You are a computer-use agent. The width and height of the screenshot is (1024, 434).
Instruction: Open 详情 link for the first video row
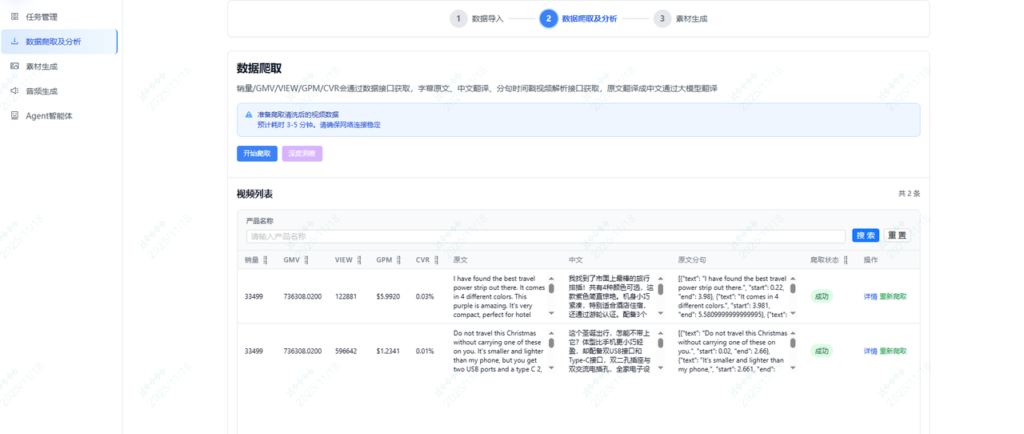[870, 296]
